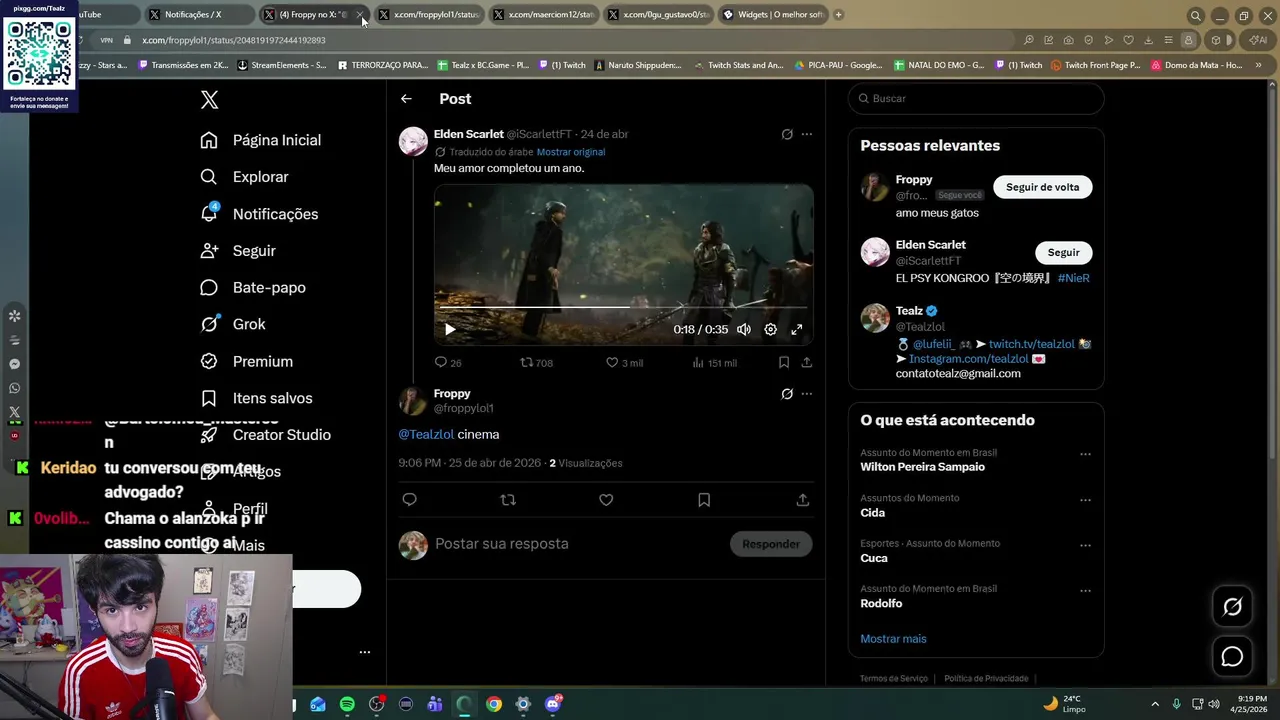Share Elden Scarlet's quoted post
The height and width of the screenshot is (720, 1280).
coord(807,363)
